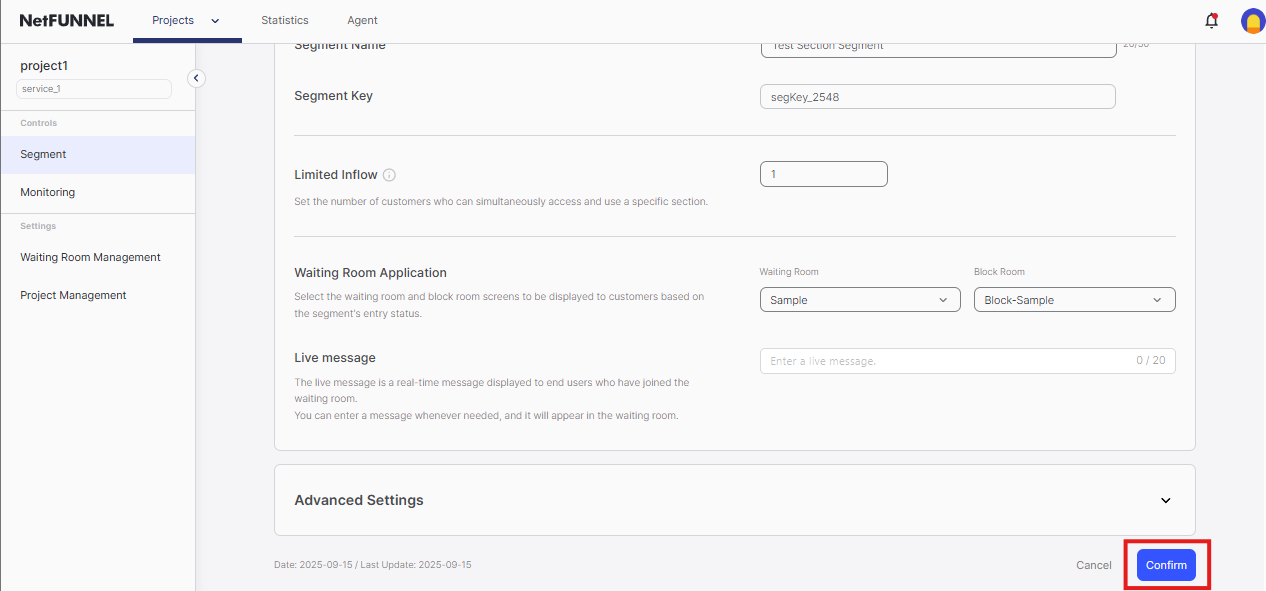Click the notification bell icon
Image resolution: width=1266 pixels, height=591 pixels.
tap(1211, 20)
